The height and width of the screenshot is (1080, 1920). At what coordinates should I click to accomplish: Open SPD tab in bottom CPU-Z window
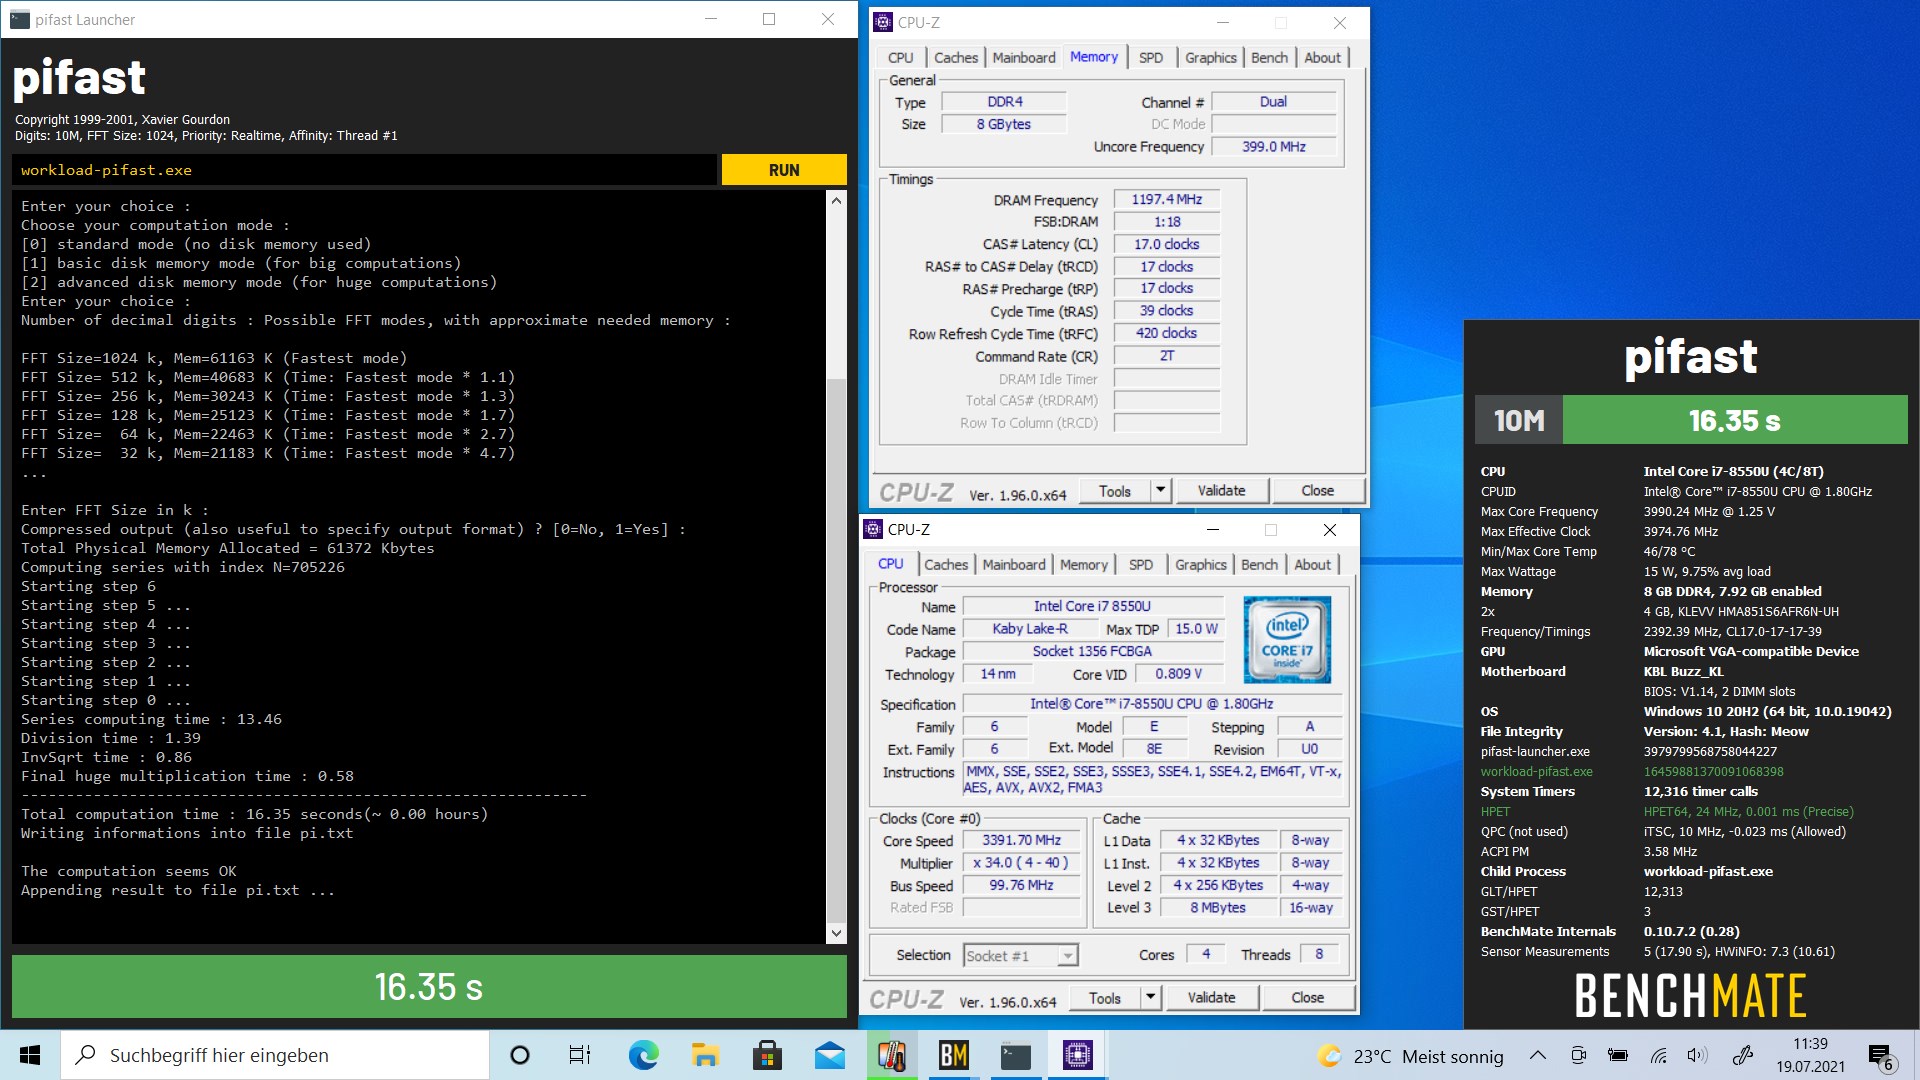(1141, 565)
